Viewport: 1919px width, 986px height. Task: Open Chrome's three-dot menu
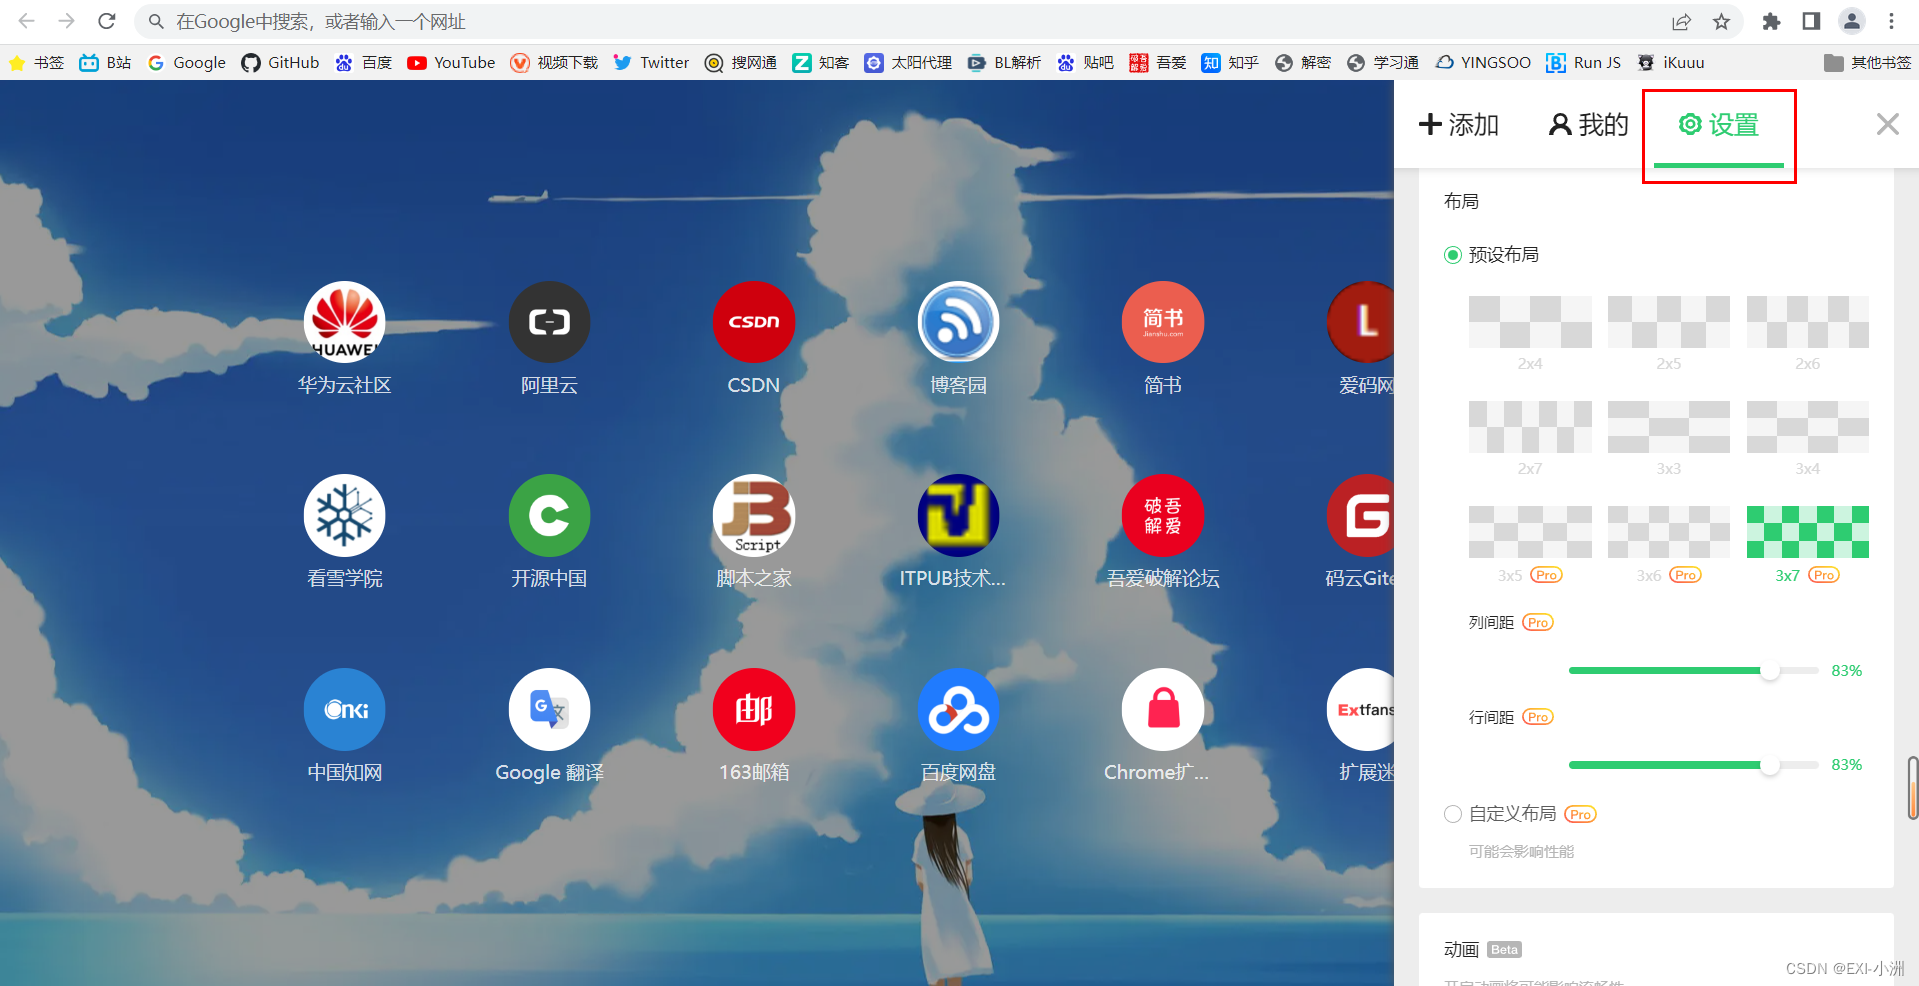(1892, 21)
